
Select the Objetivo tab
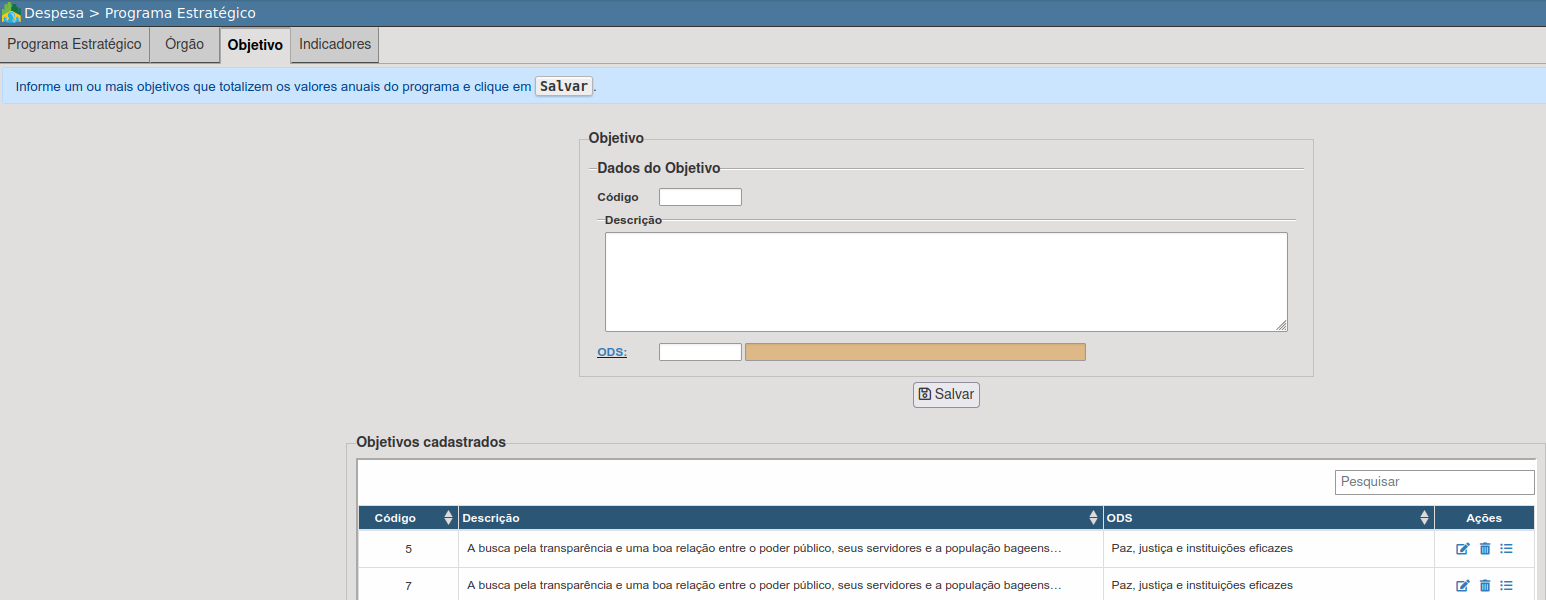coord(255,46)
